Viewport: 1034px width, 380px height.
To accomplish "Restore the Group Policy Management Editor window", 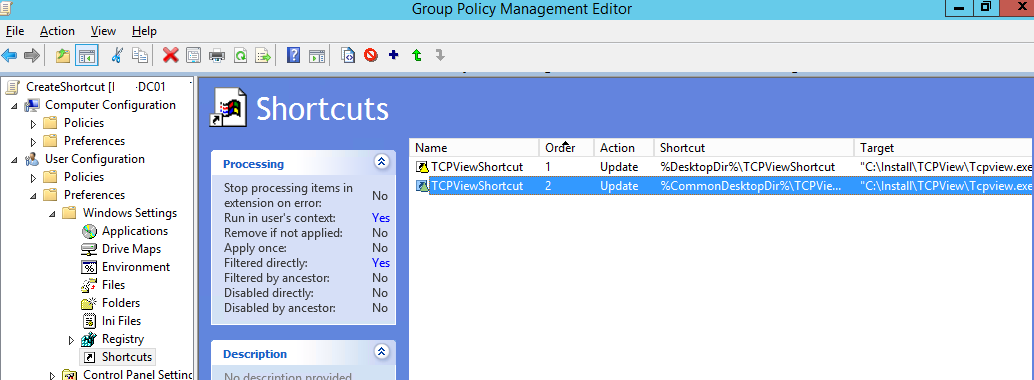I will click(x=986, y=8).
